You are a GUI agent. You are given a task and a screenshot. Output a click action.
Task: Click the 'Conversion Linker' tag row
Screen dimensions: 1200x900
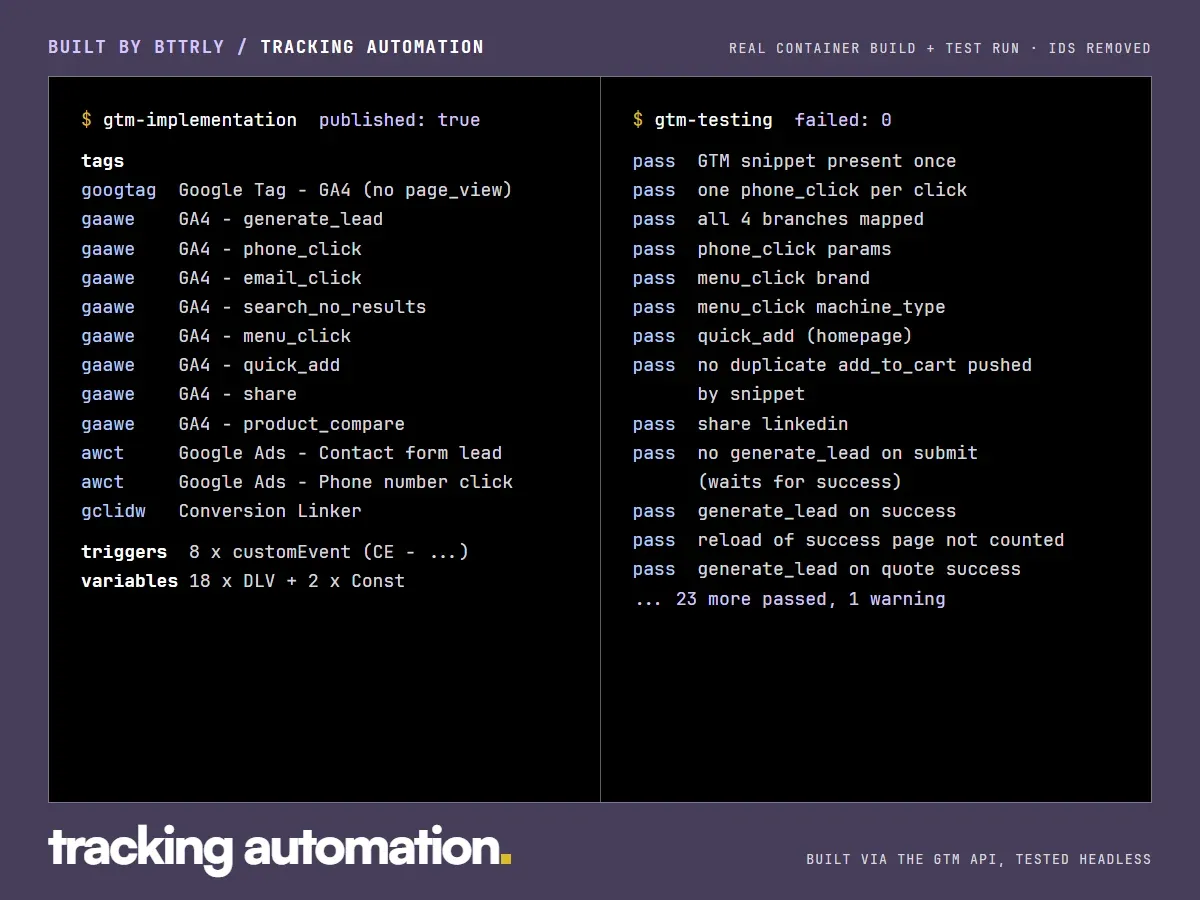pos(221,511)
